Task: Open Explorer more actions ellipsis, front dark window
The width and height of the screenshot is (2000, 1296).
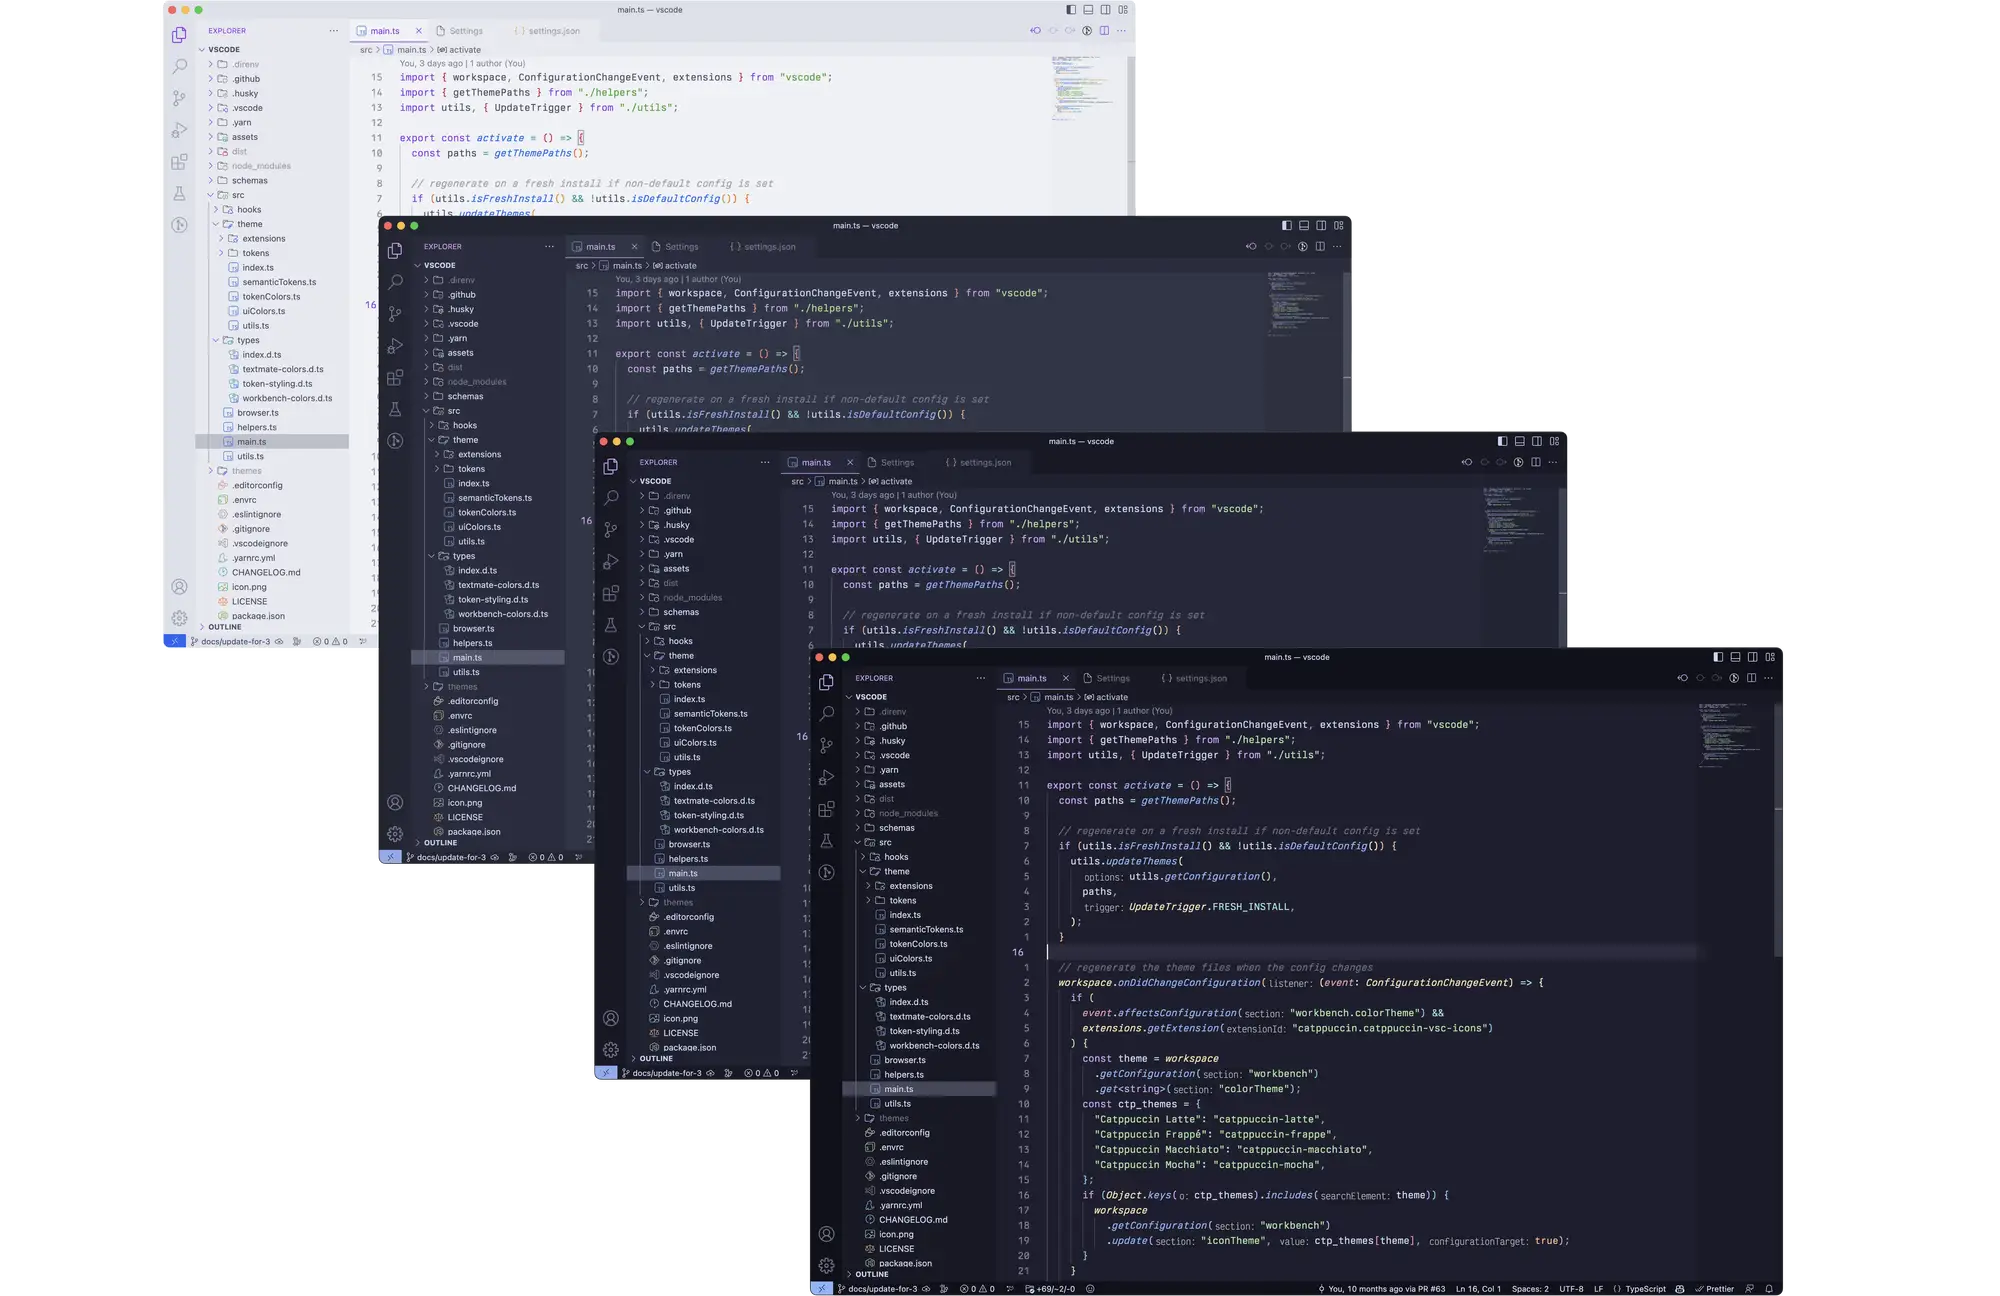Action: pyautogui.click(x=980, y=678)
